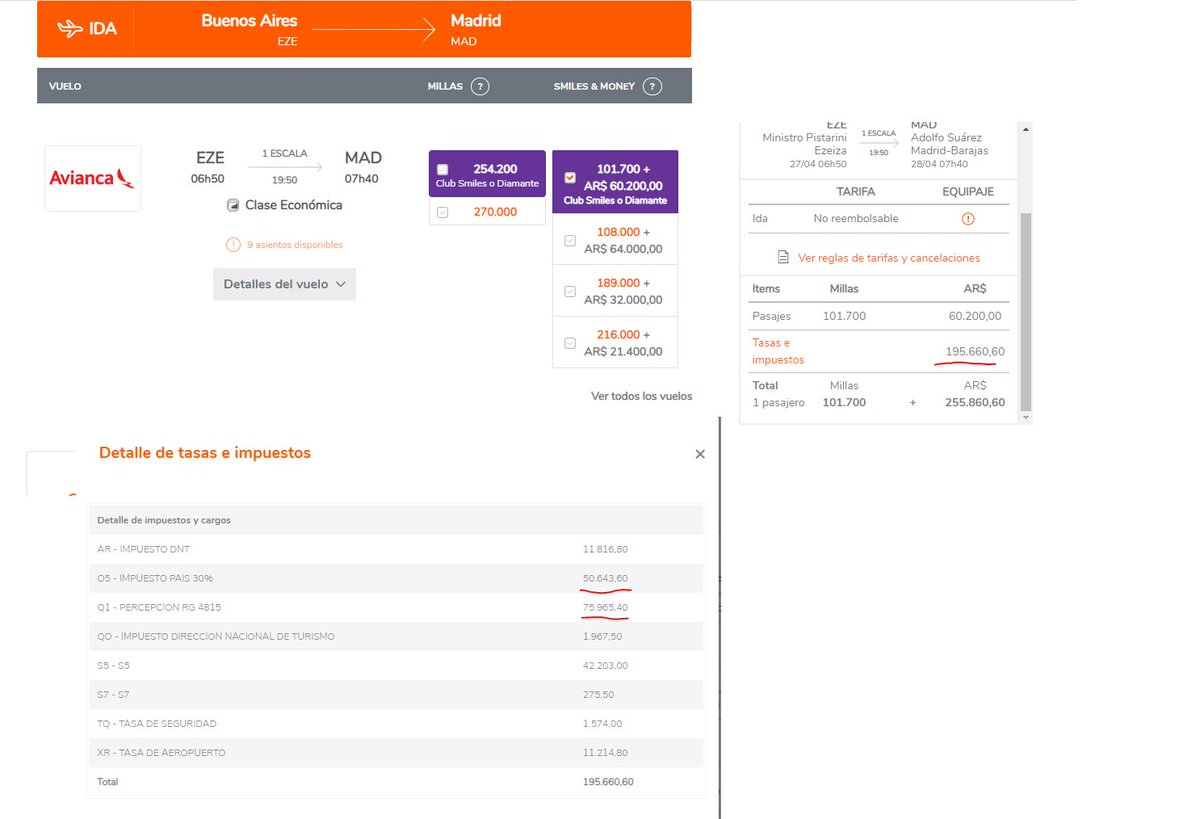This screenshot has height=819, width=1200.
Task: Click the 9 asientos disponibles text
Action: (x=295, y=244)
